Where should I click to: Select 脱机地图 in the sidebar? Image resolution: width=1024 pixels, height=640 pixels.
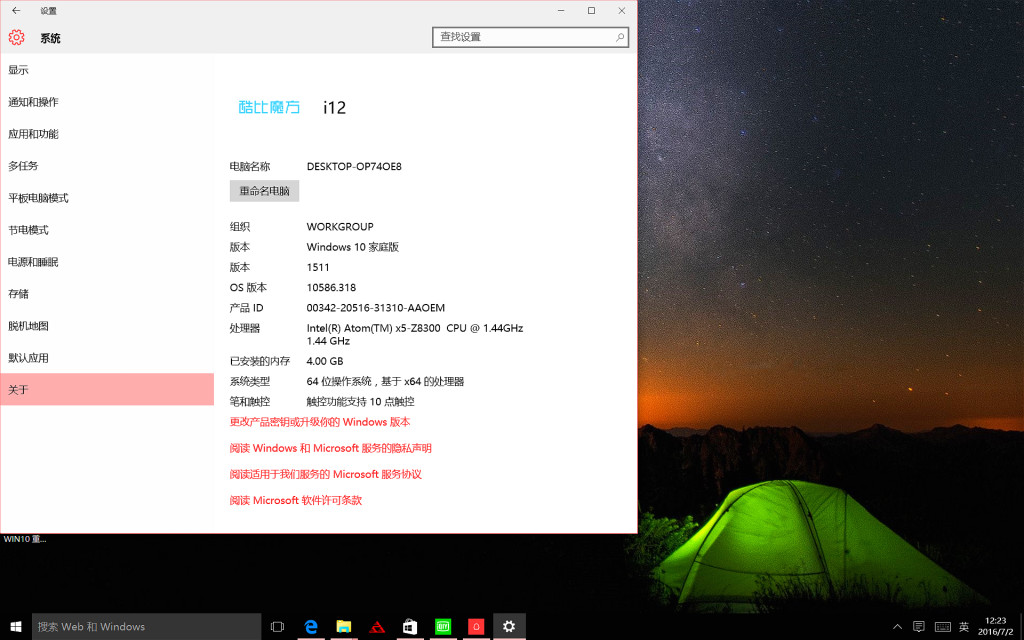tap(107, 326)
